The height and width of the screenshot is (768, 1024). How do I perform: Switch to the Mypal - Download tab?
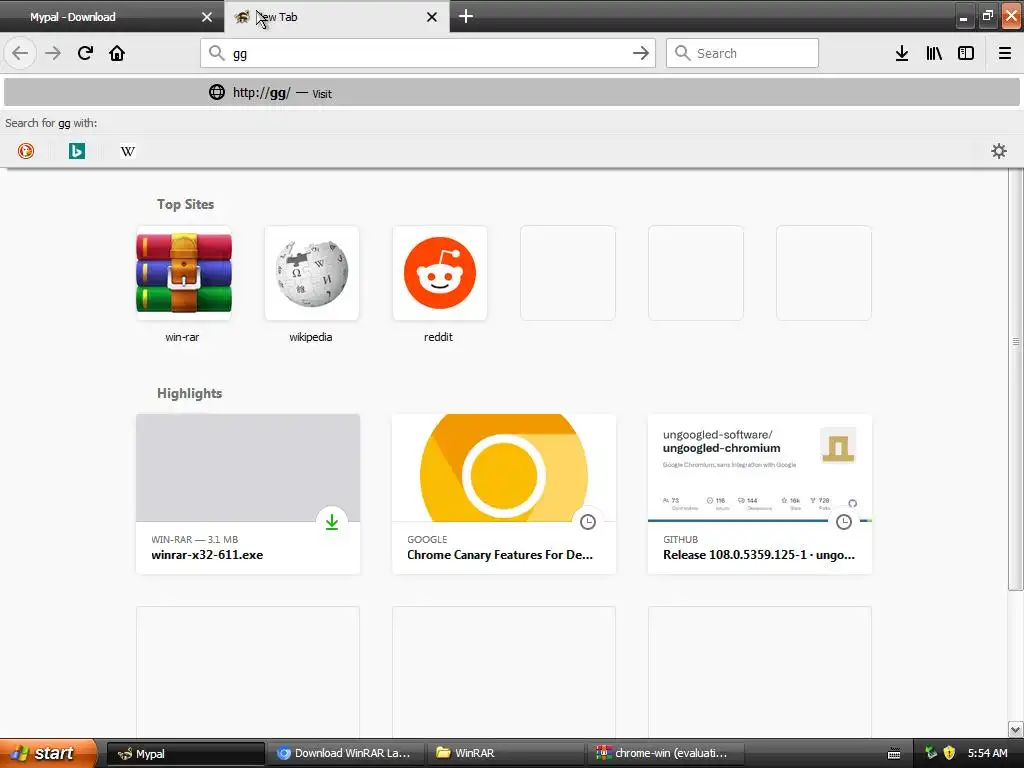[112, 16]
